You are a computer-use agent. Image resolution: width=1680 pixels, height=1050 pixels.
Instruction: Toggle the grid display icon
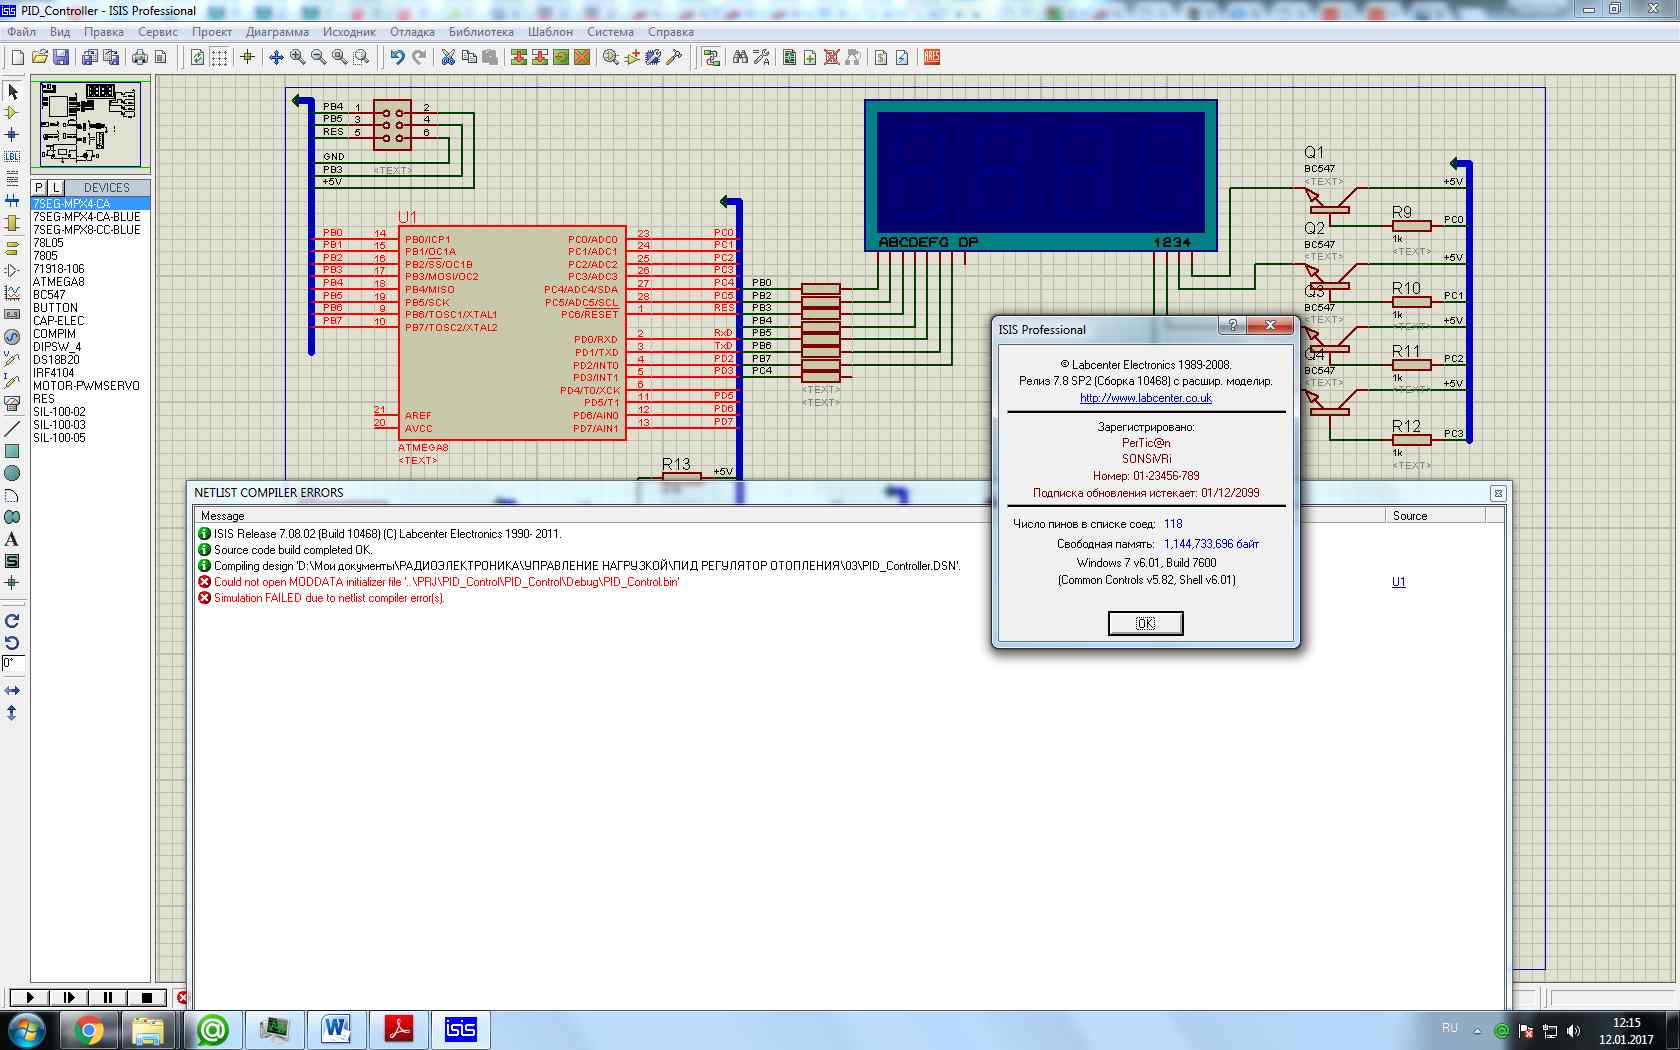pos(219,57)
